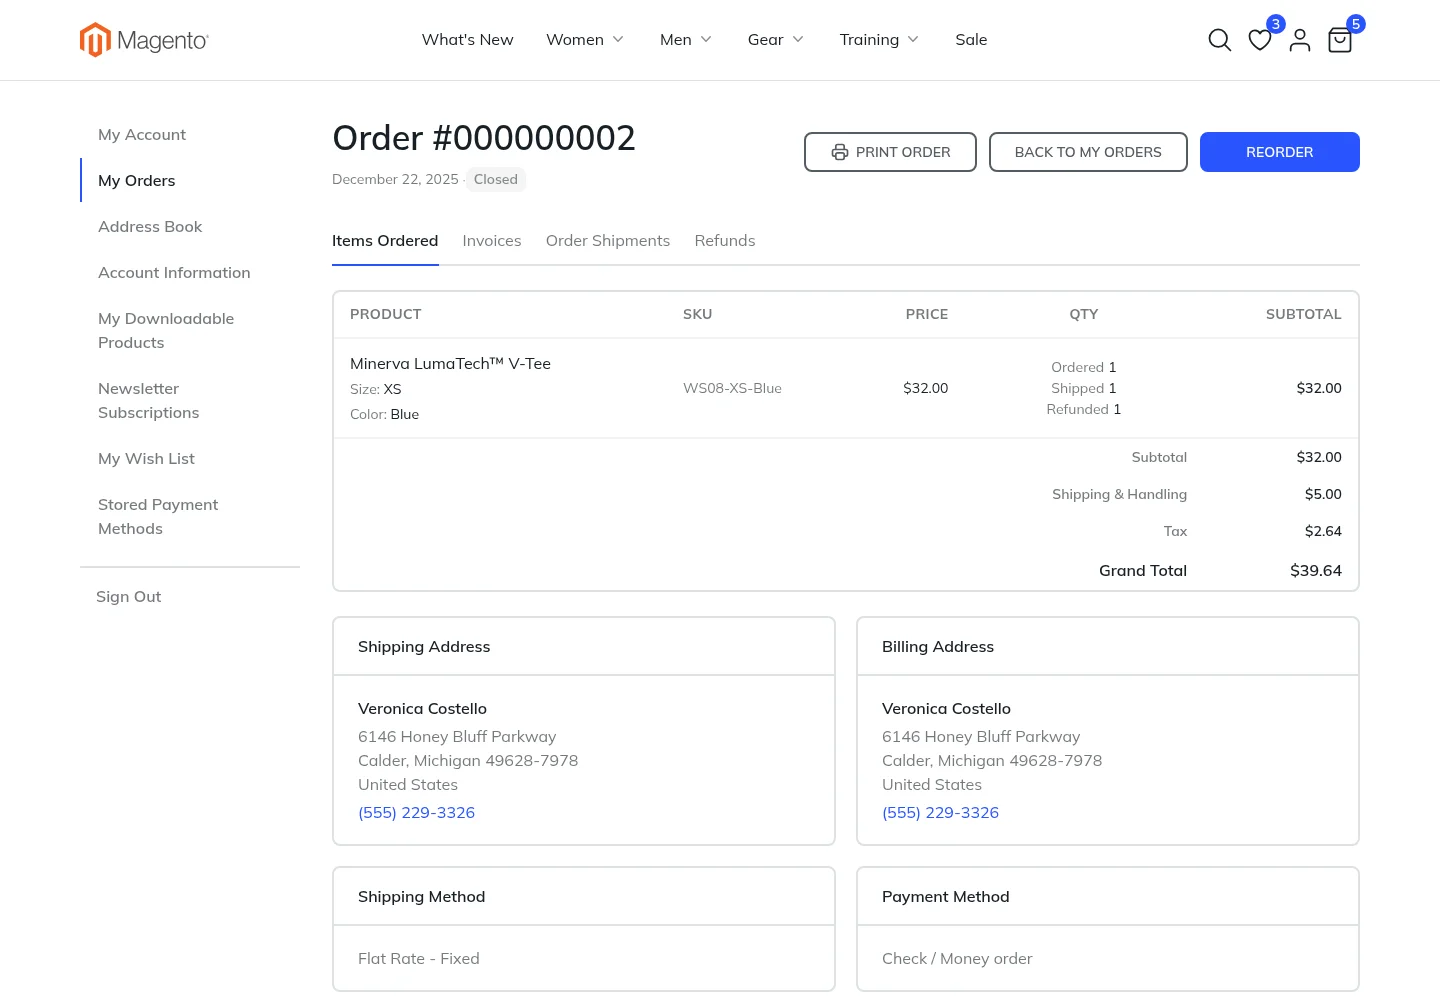Open My Downloadable Products link
The image size is (1440, 1000).
(166, 331)
